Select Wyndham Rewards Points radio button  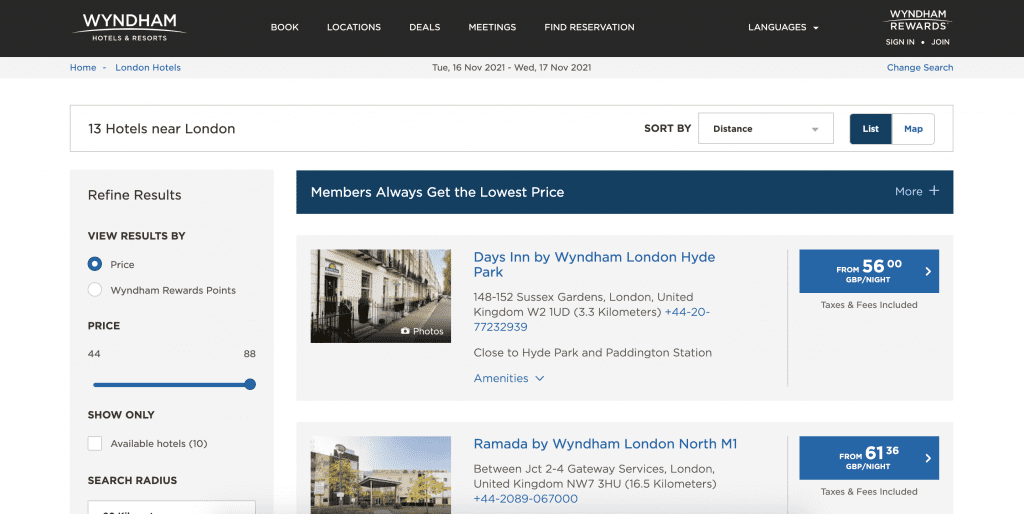[95, 289]
